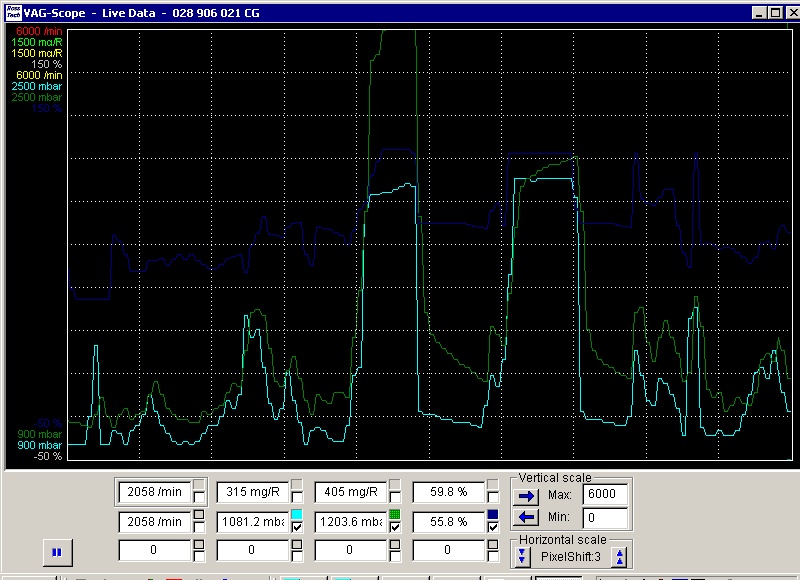
Task: Click into the Vertical scale Max field
Action: (605, 494)
